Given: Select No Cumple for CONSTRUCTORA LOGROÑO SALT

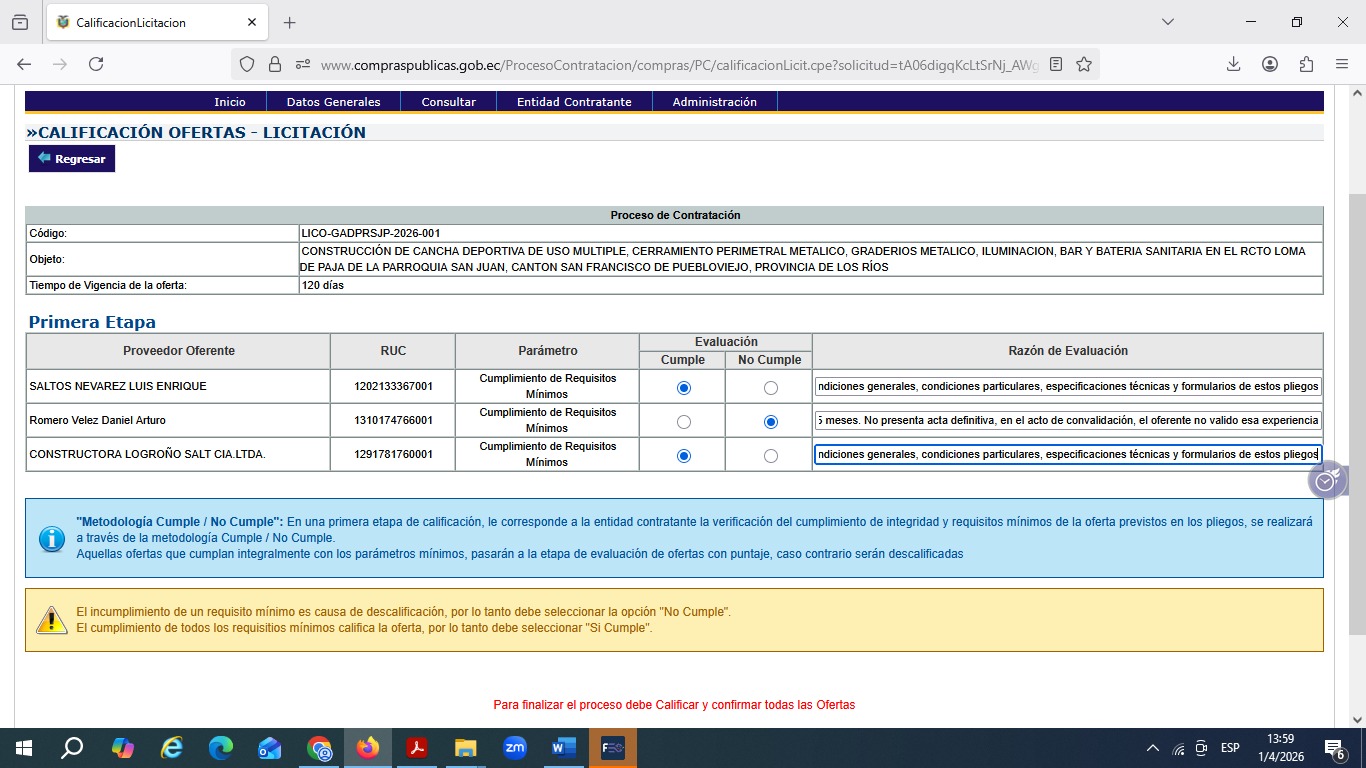Looking at the screenshot, I should click(770, 456).
